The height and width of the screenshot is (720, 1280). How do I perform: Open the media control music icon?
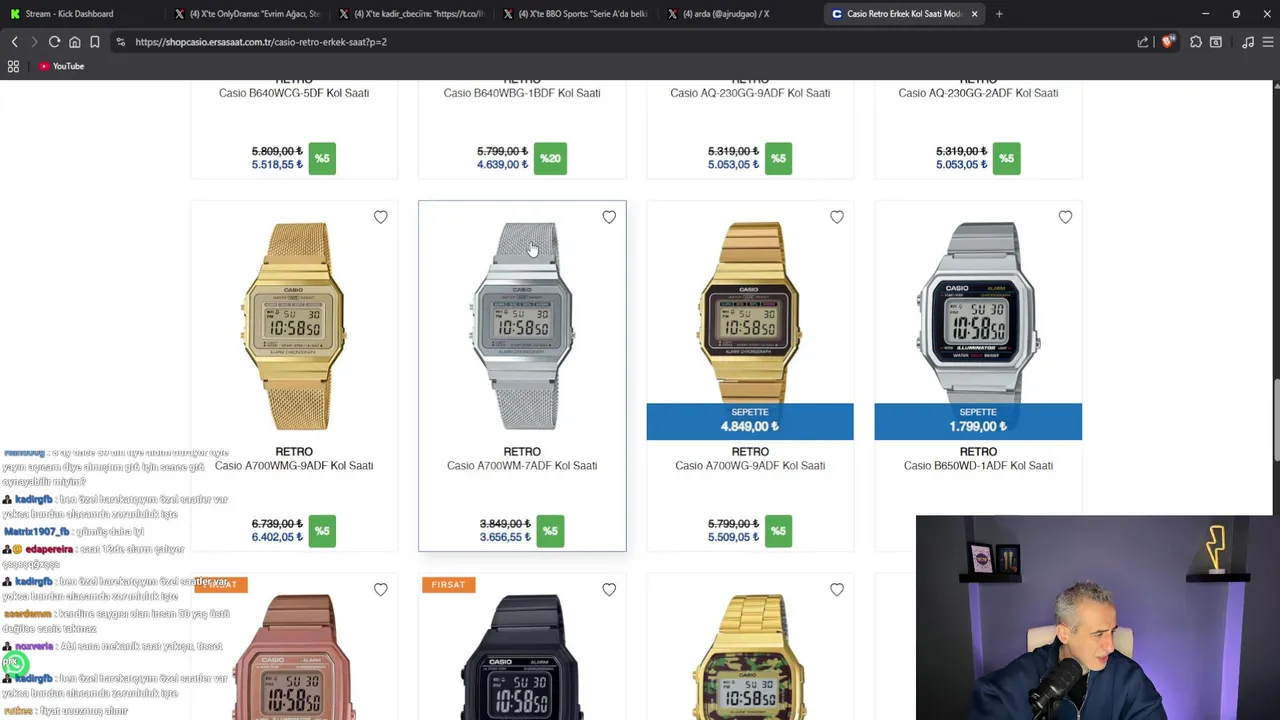pyautogui.click(x=1248, y=42)
